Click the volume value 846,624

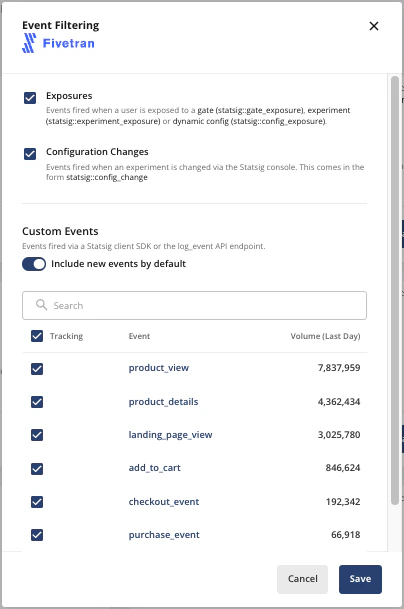343,468
